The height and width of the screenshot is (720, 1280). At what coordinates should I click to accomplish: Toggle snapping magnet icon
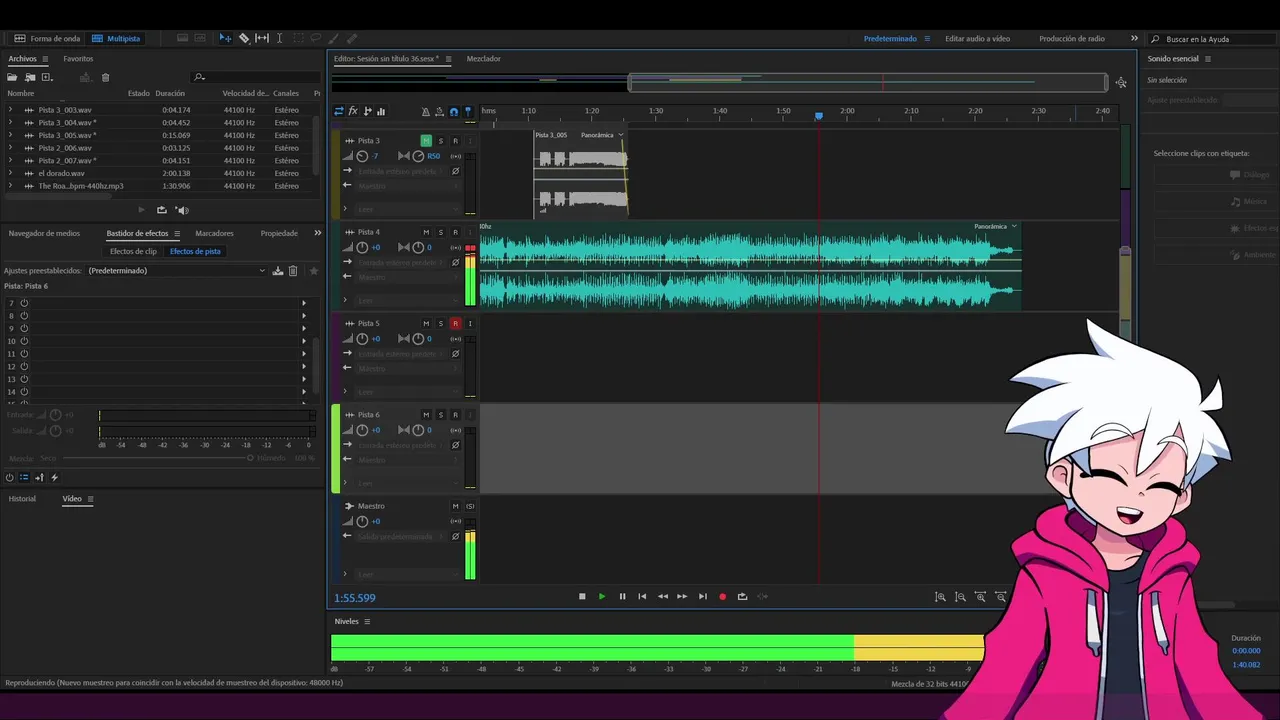(454, 112)
